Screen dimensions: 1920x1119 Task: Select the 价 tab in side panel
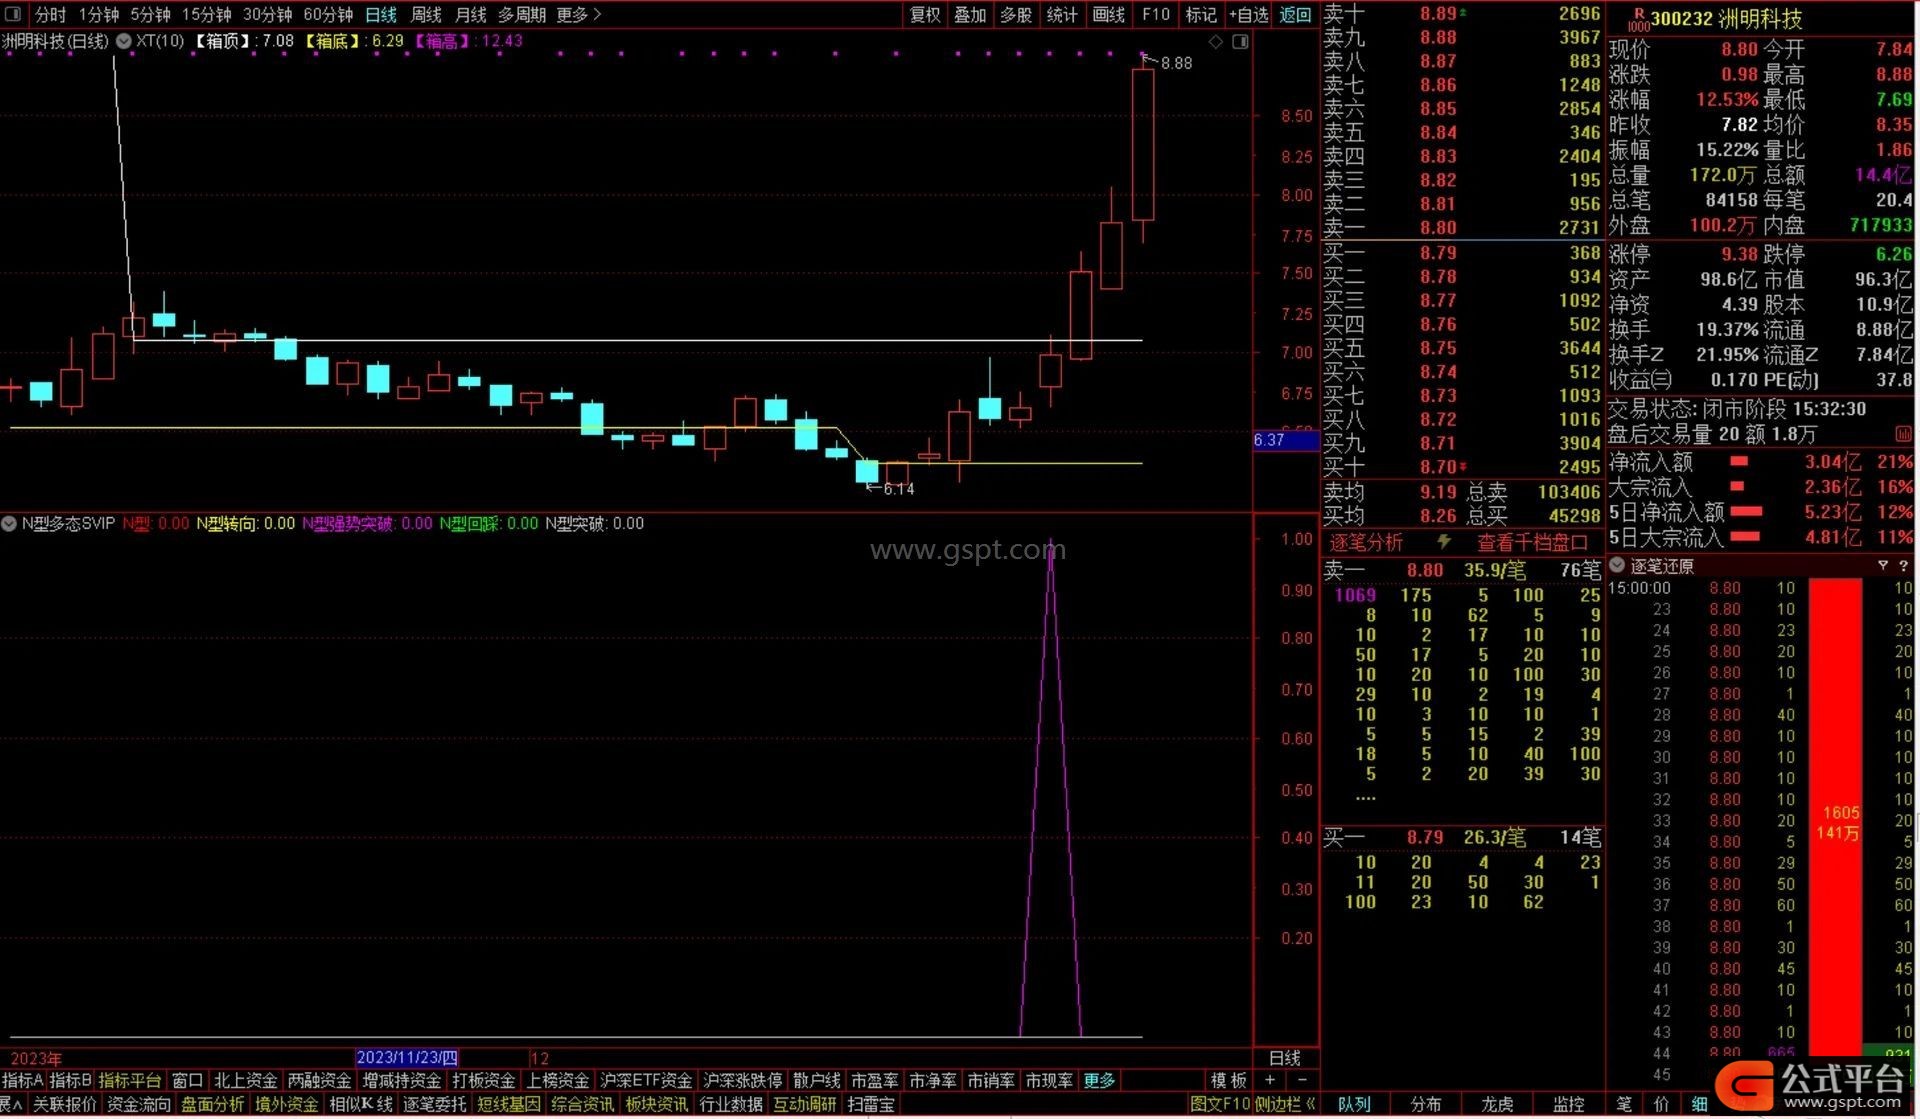tap(1662, 1105)
